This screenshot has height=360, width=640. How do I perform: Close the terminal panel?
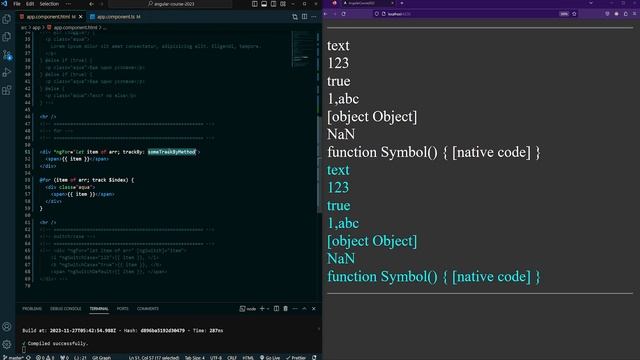tap(313, 309)
